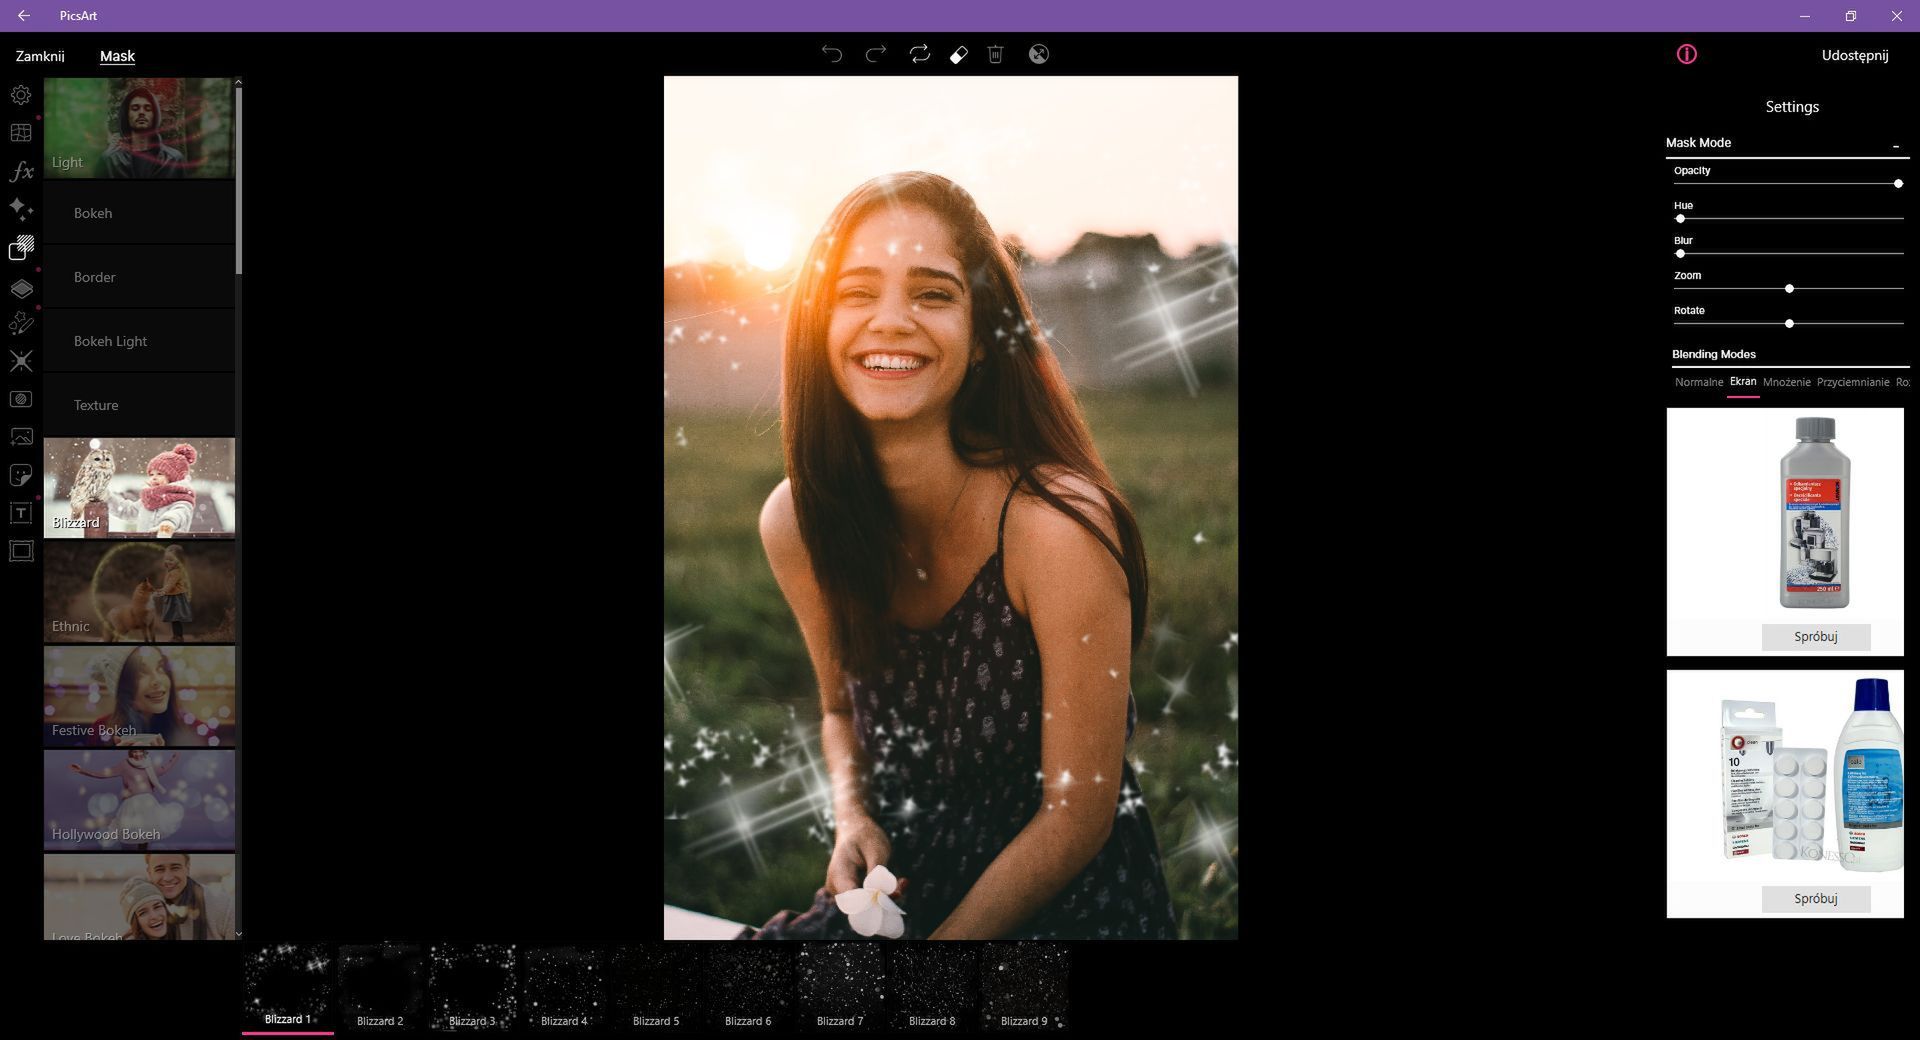Expand the Bokeh mask category

click(139, 213)
